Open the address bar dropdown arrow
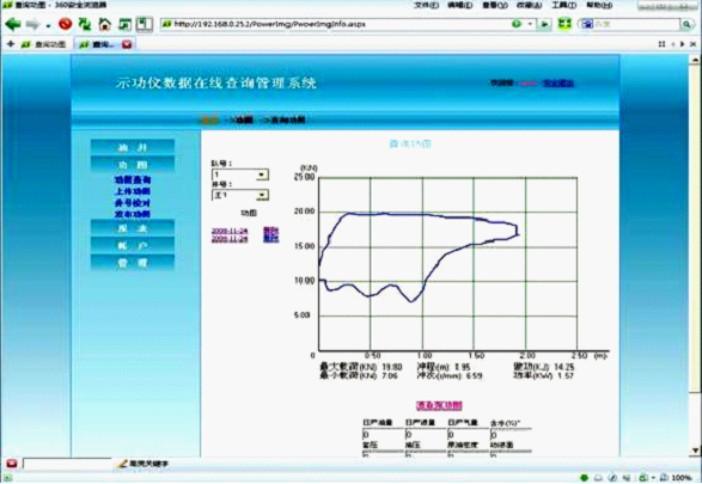The width and height of the screenshot is (702, 484). 531,24
